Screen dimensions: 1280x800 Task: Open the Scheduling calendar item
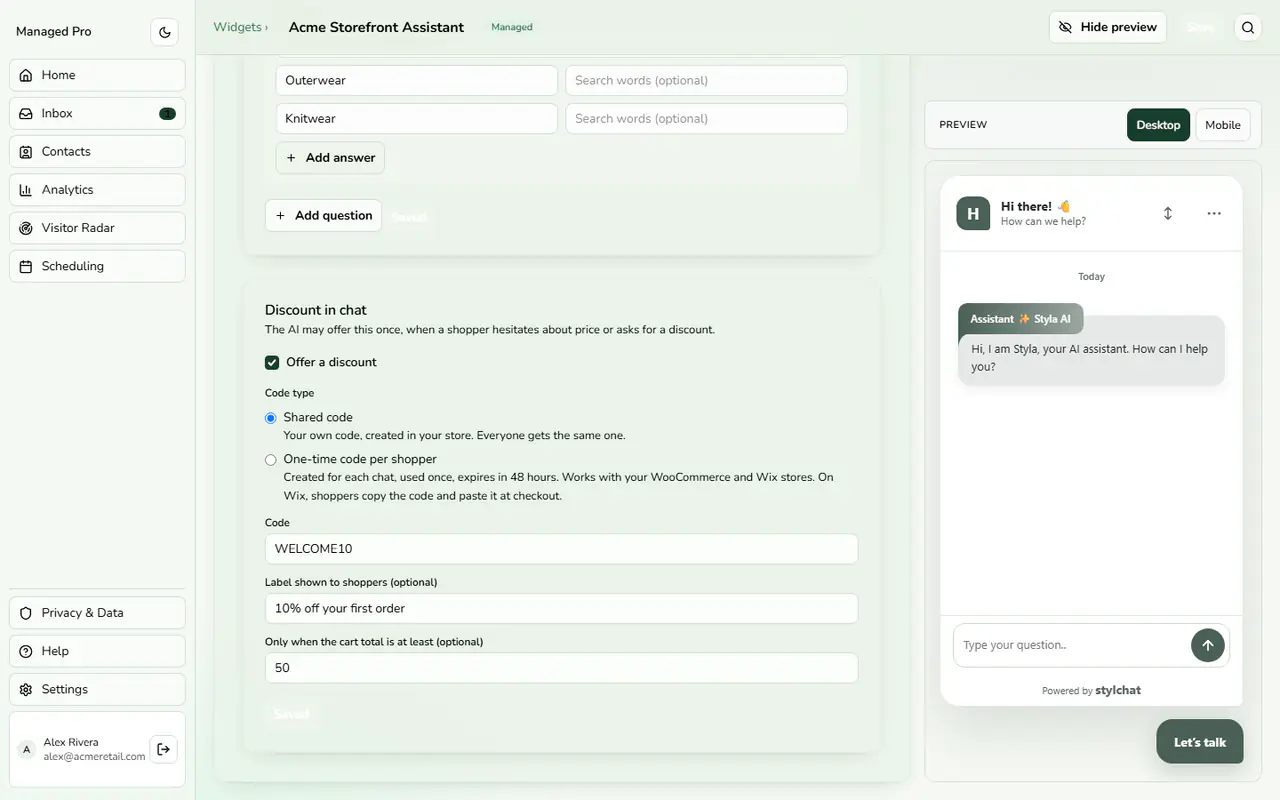97,266
